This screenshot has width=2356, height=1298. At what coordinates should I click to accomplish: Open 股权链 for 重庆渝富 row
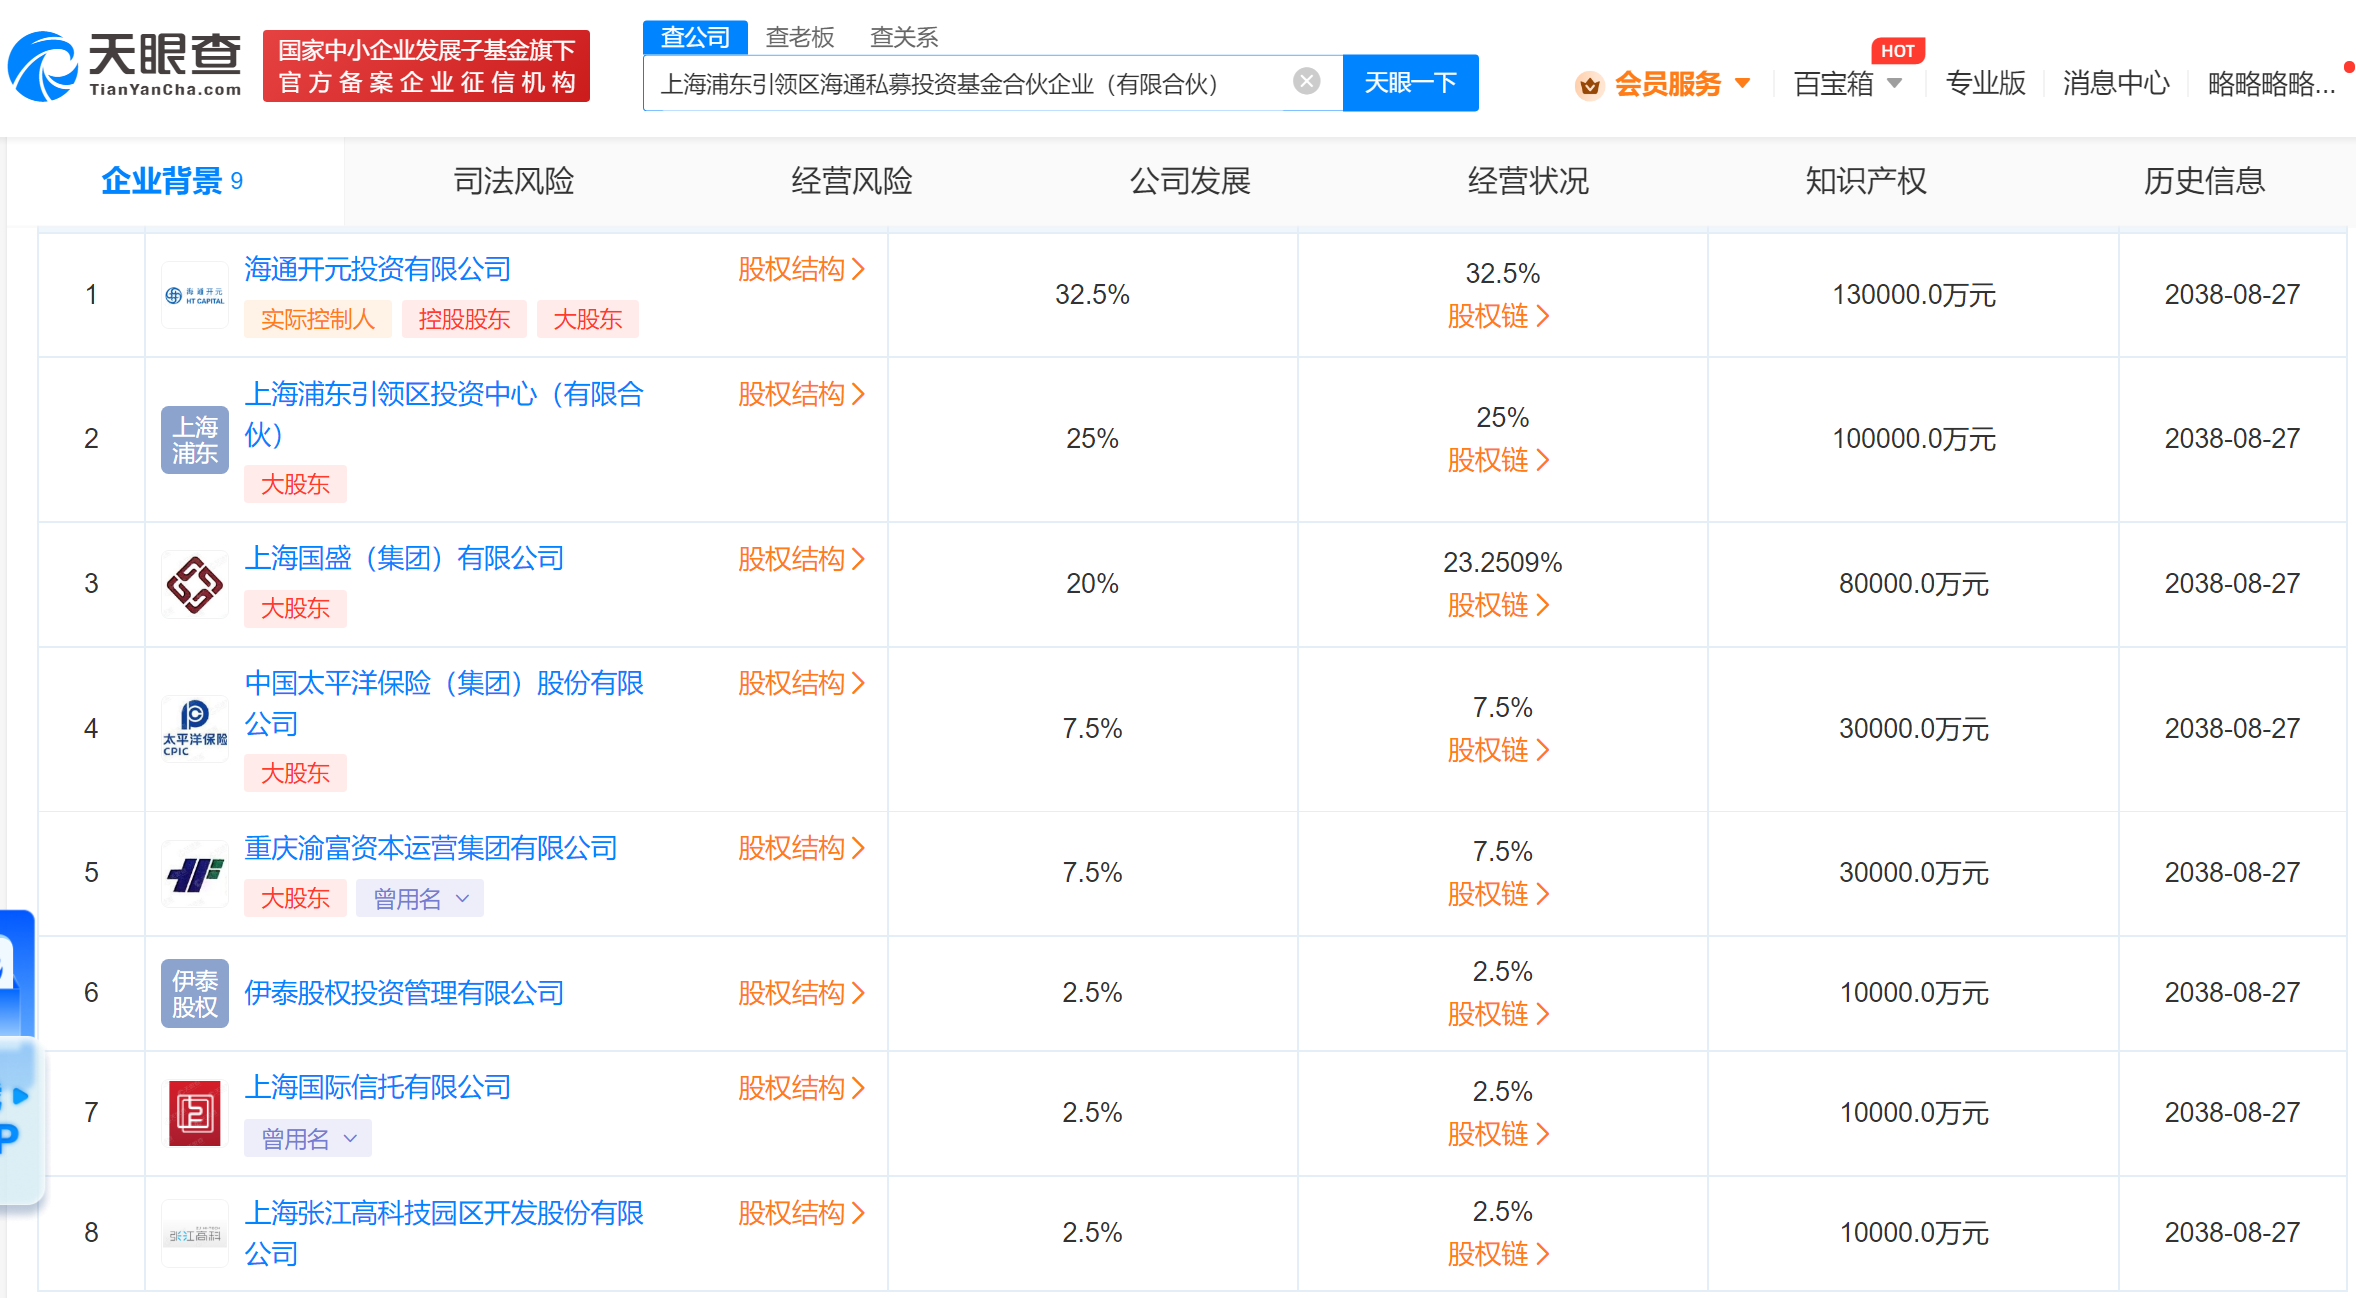[1498, 894]
